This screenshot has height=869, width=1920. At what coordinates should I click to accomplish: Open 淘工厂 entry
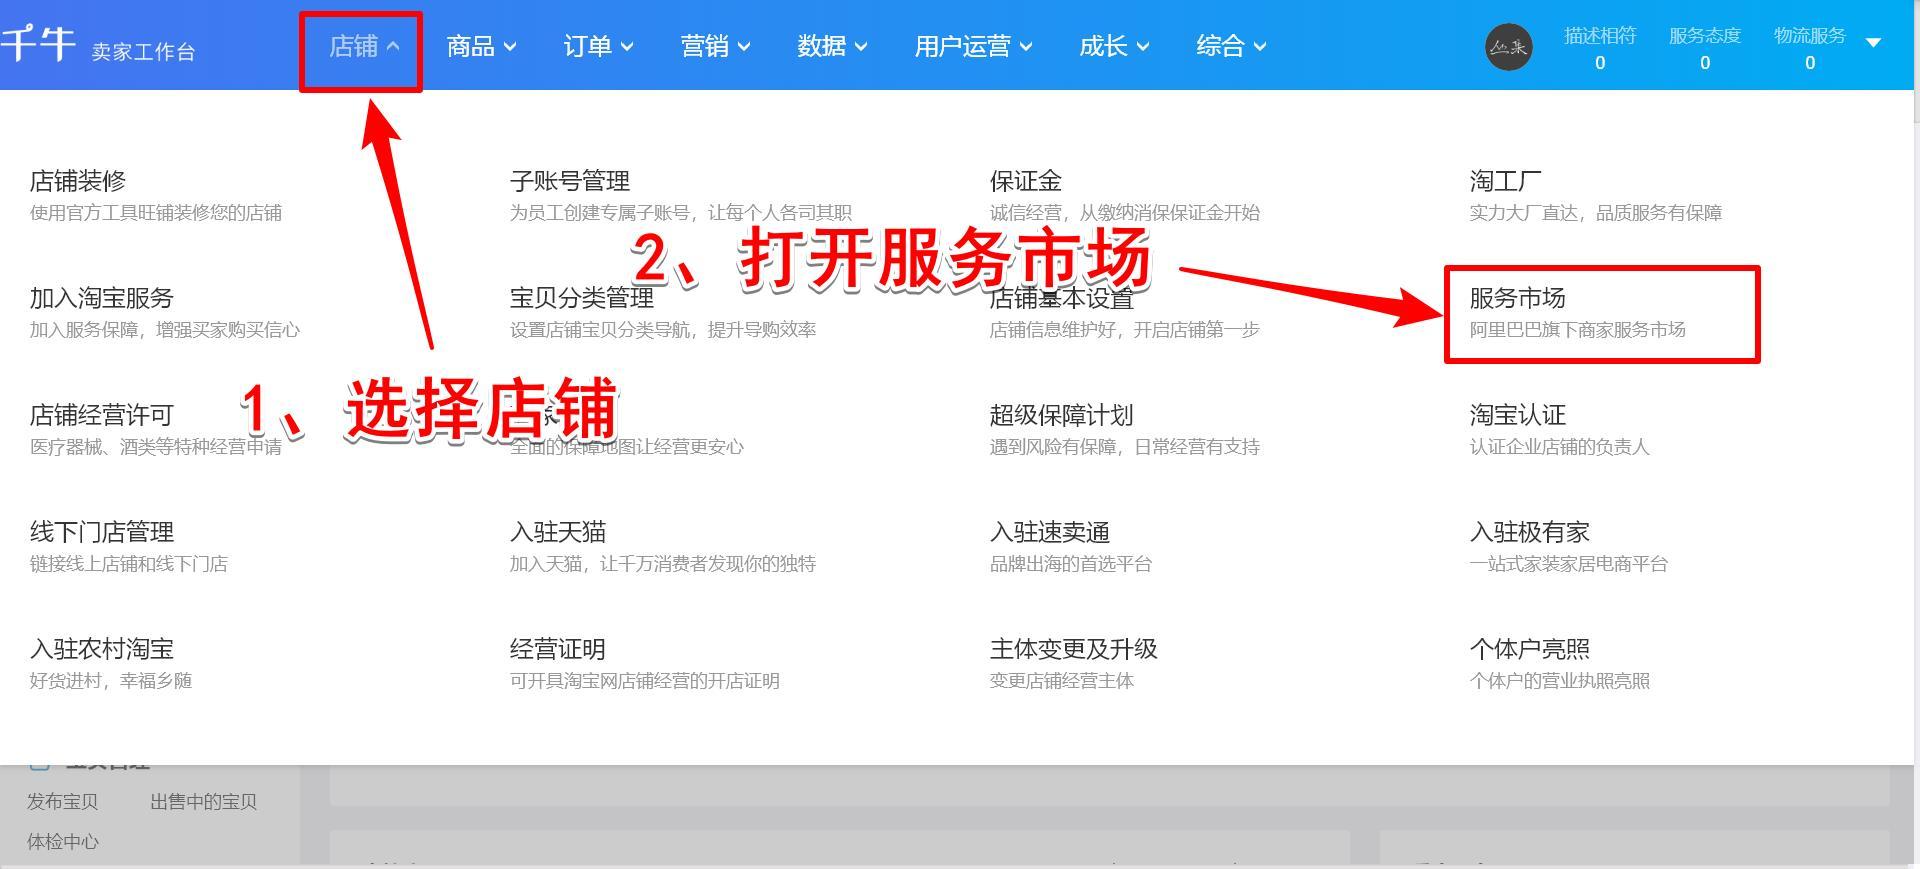[x=1506, y=181]
